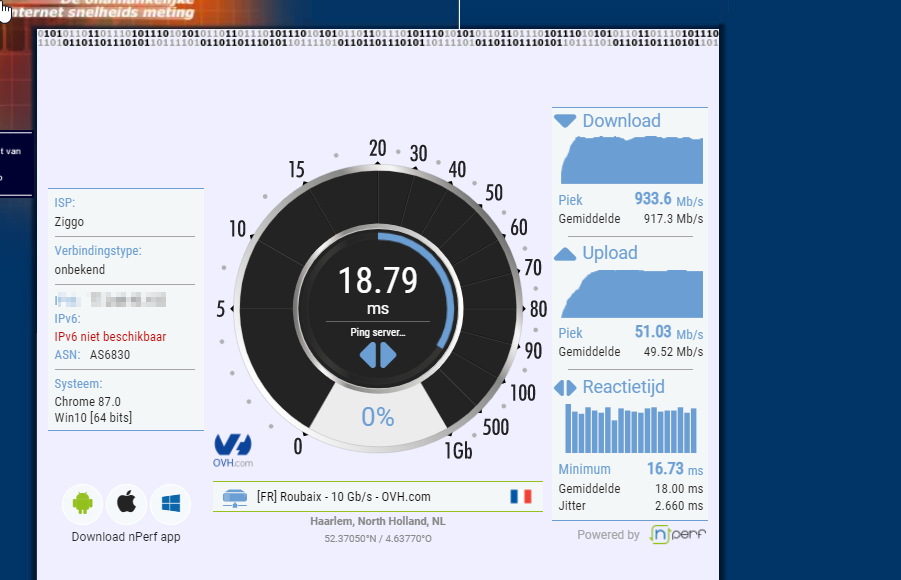This screenshot has height=580, width=901.
Task: Click the 18.79 ms reading
Action: coord(377,281)
